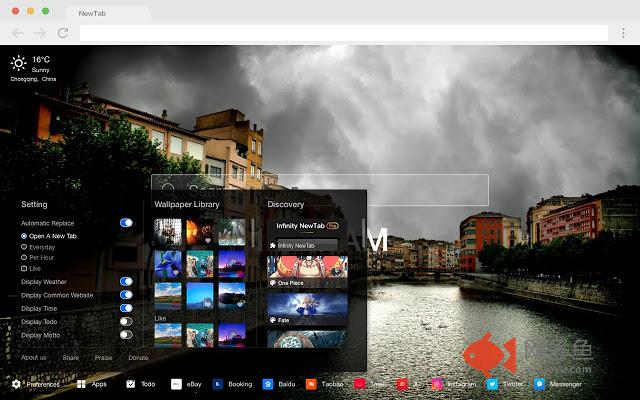This screenshot has height=400, width=640.
Task: Open the Apps grid icon
Action: (x=81, y=384)
